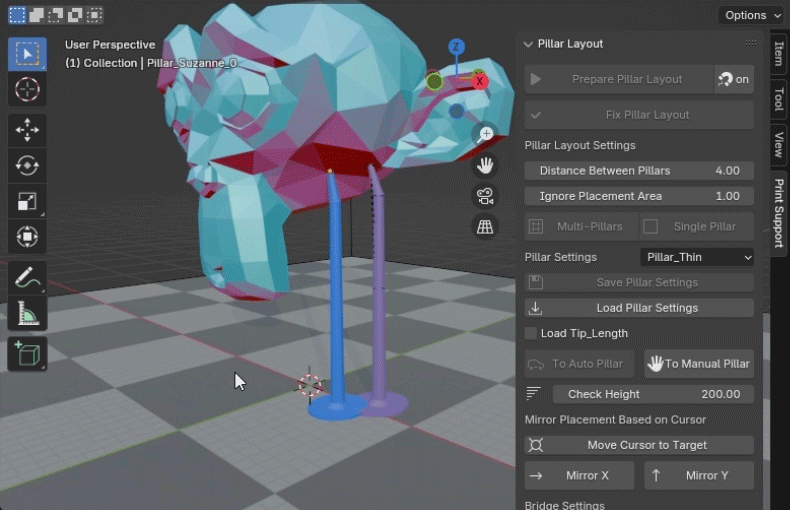Set selection mode to subtract

tap(55, 15)
